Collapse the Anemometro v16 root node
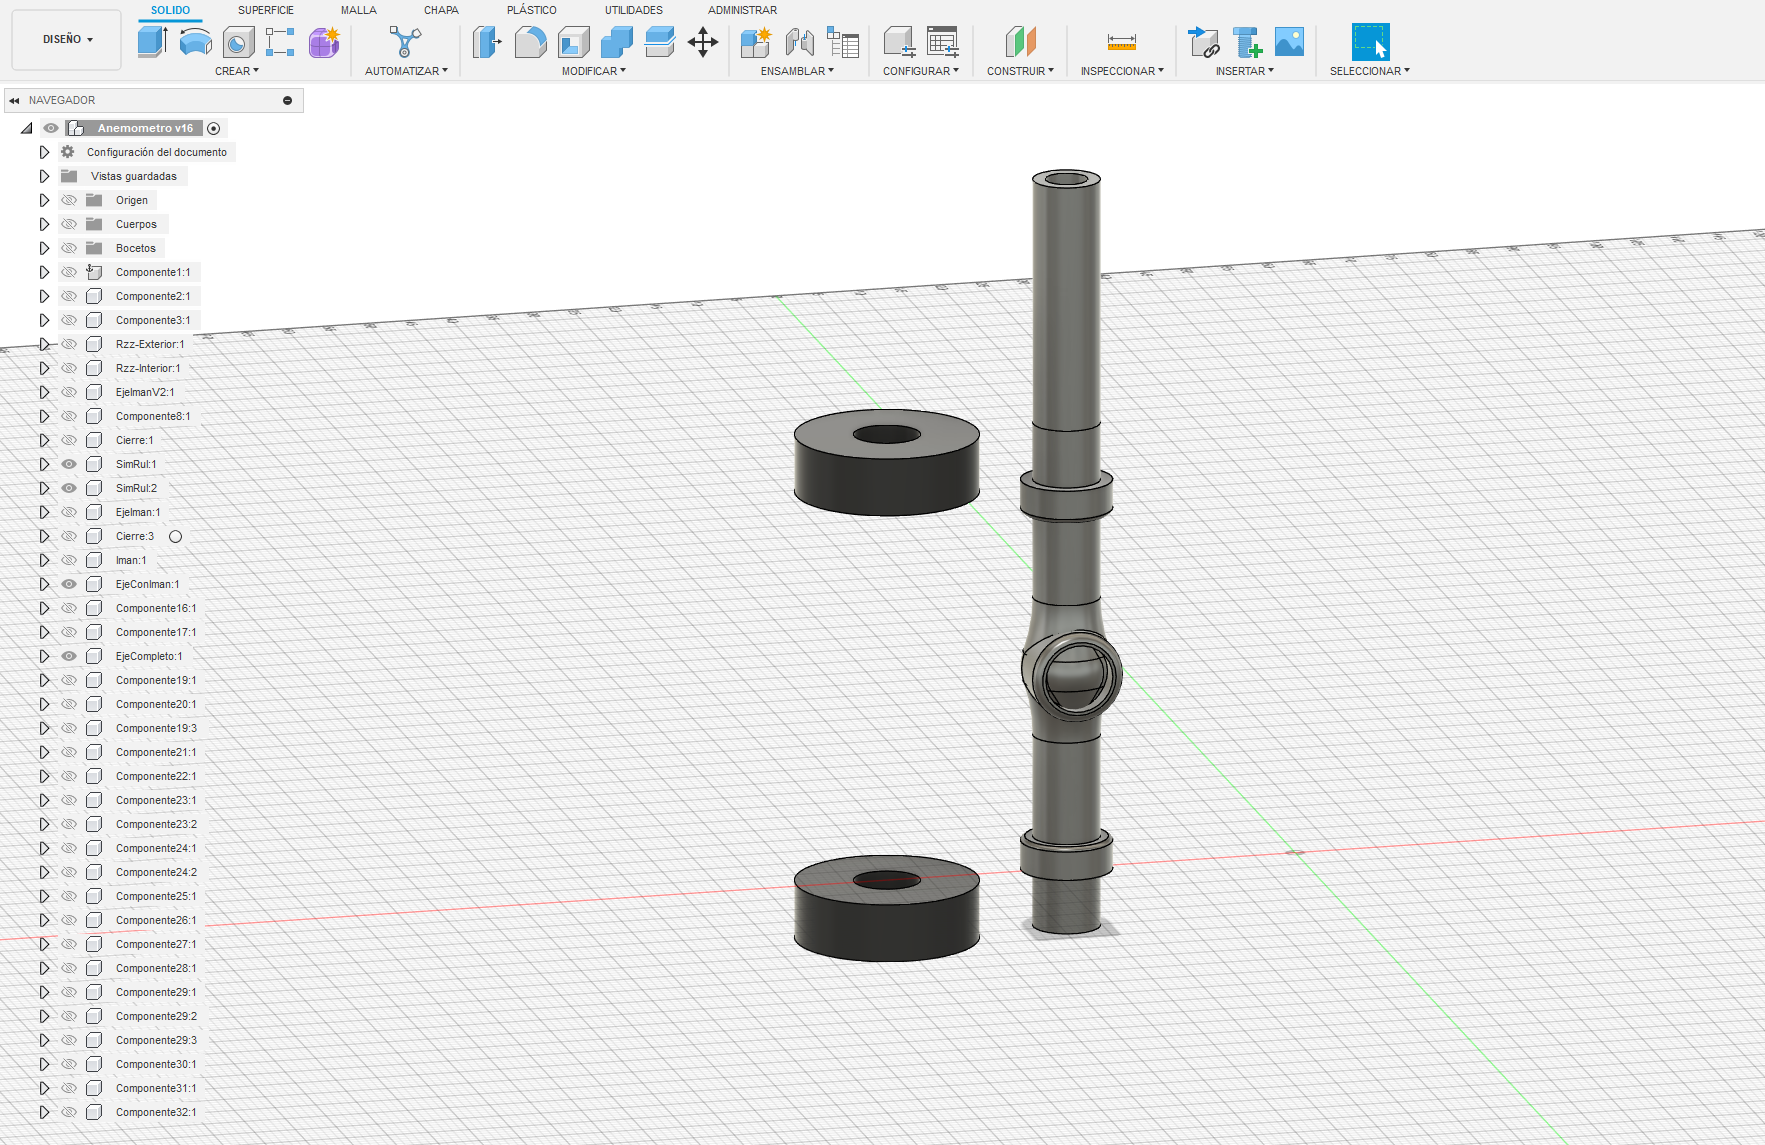 pyautogui.click(x=27, y=128)
